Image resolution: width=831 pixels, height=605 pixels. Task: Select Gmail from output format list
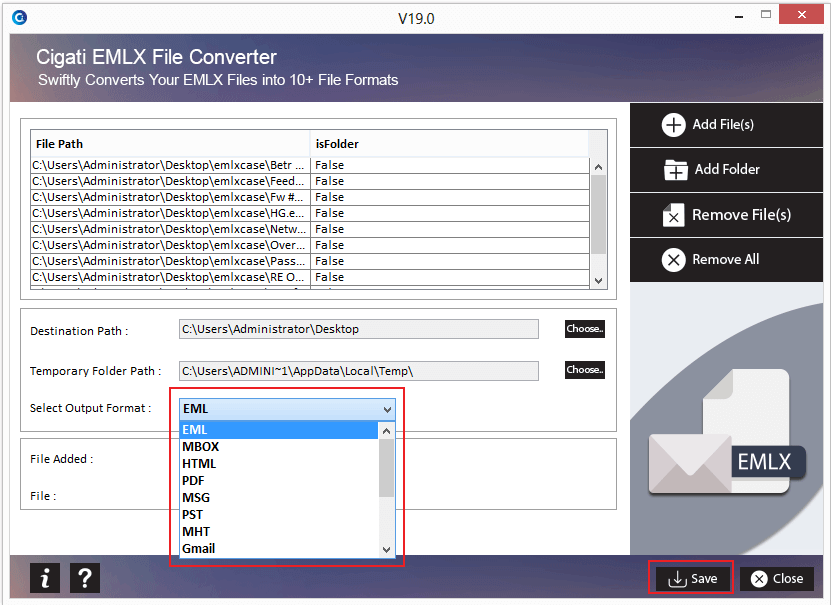click(x=279, y=548)
